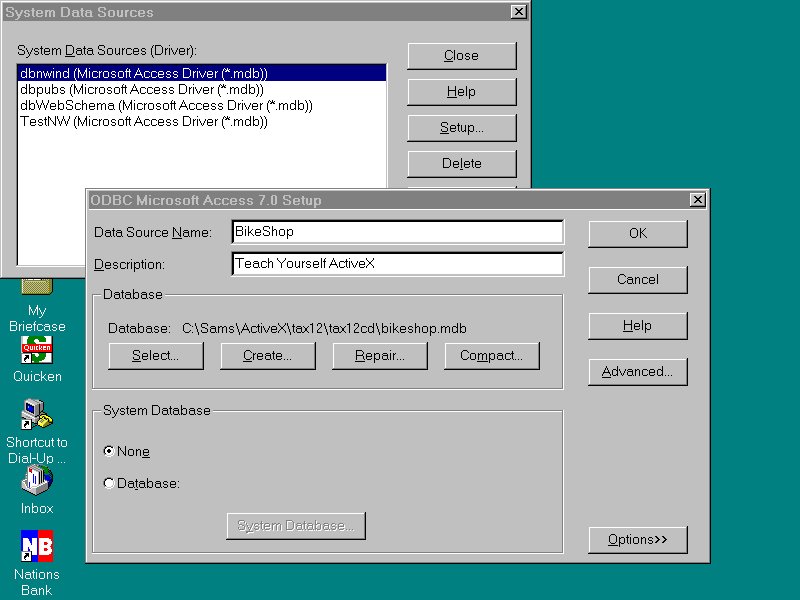Open the Quicken desktop shortcut icon

click(37, 351)
